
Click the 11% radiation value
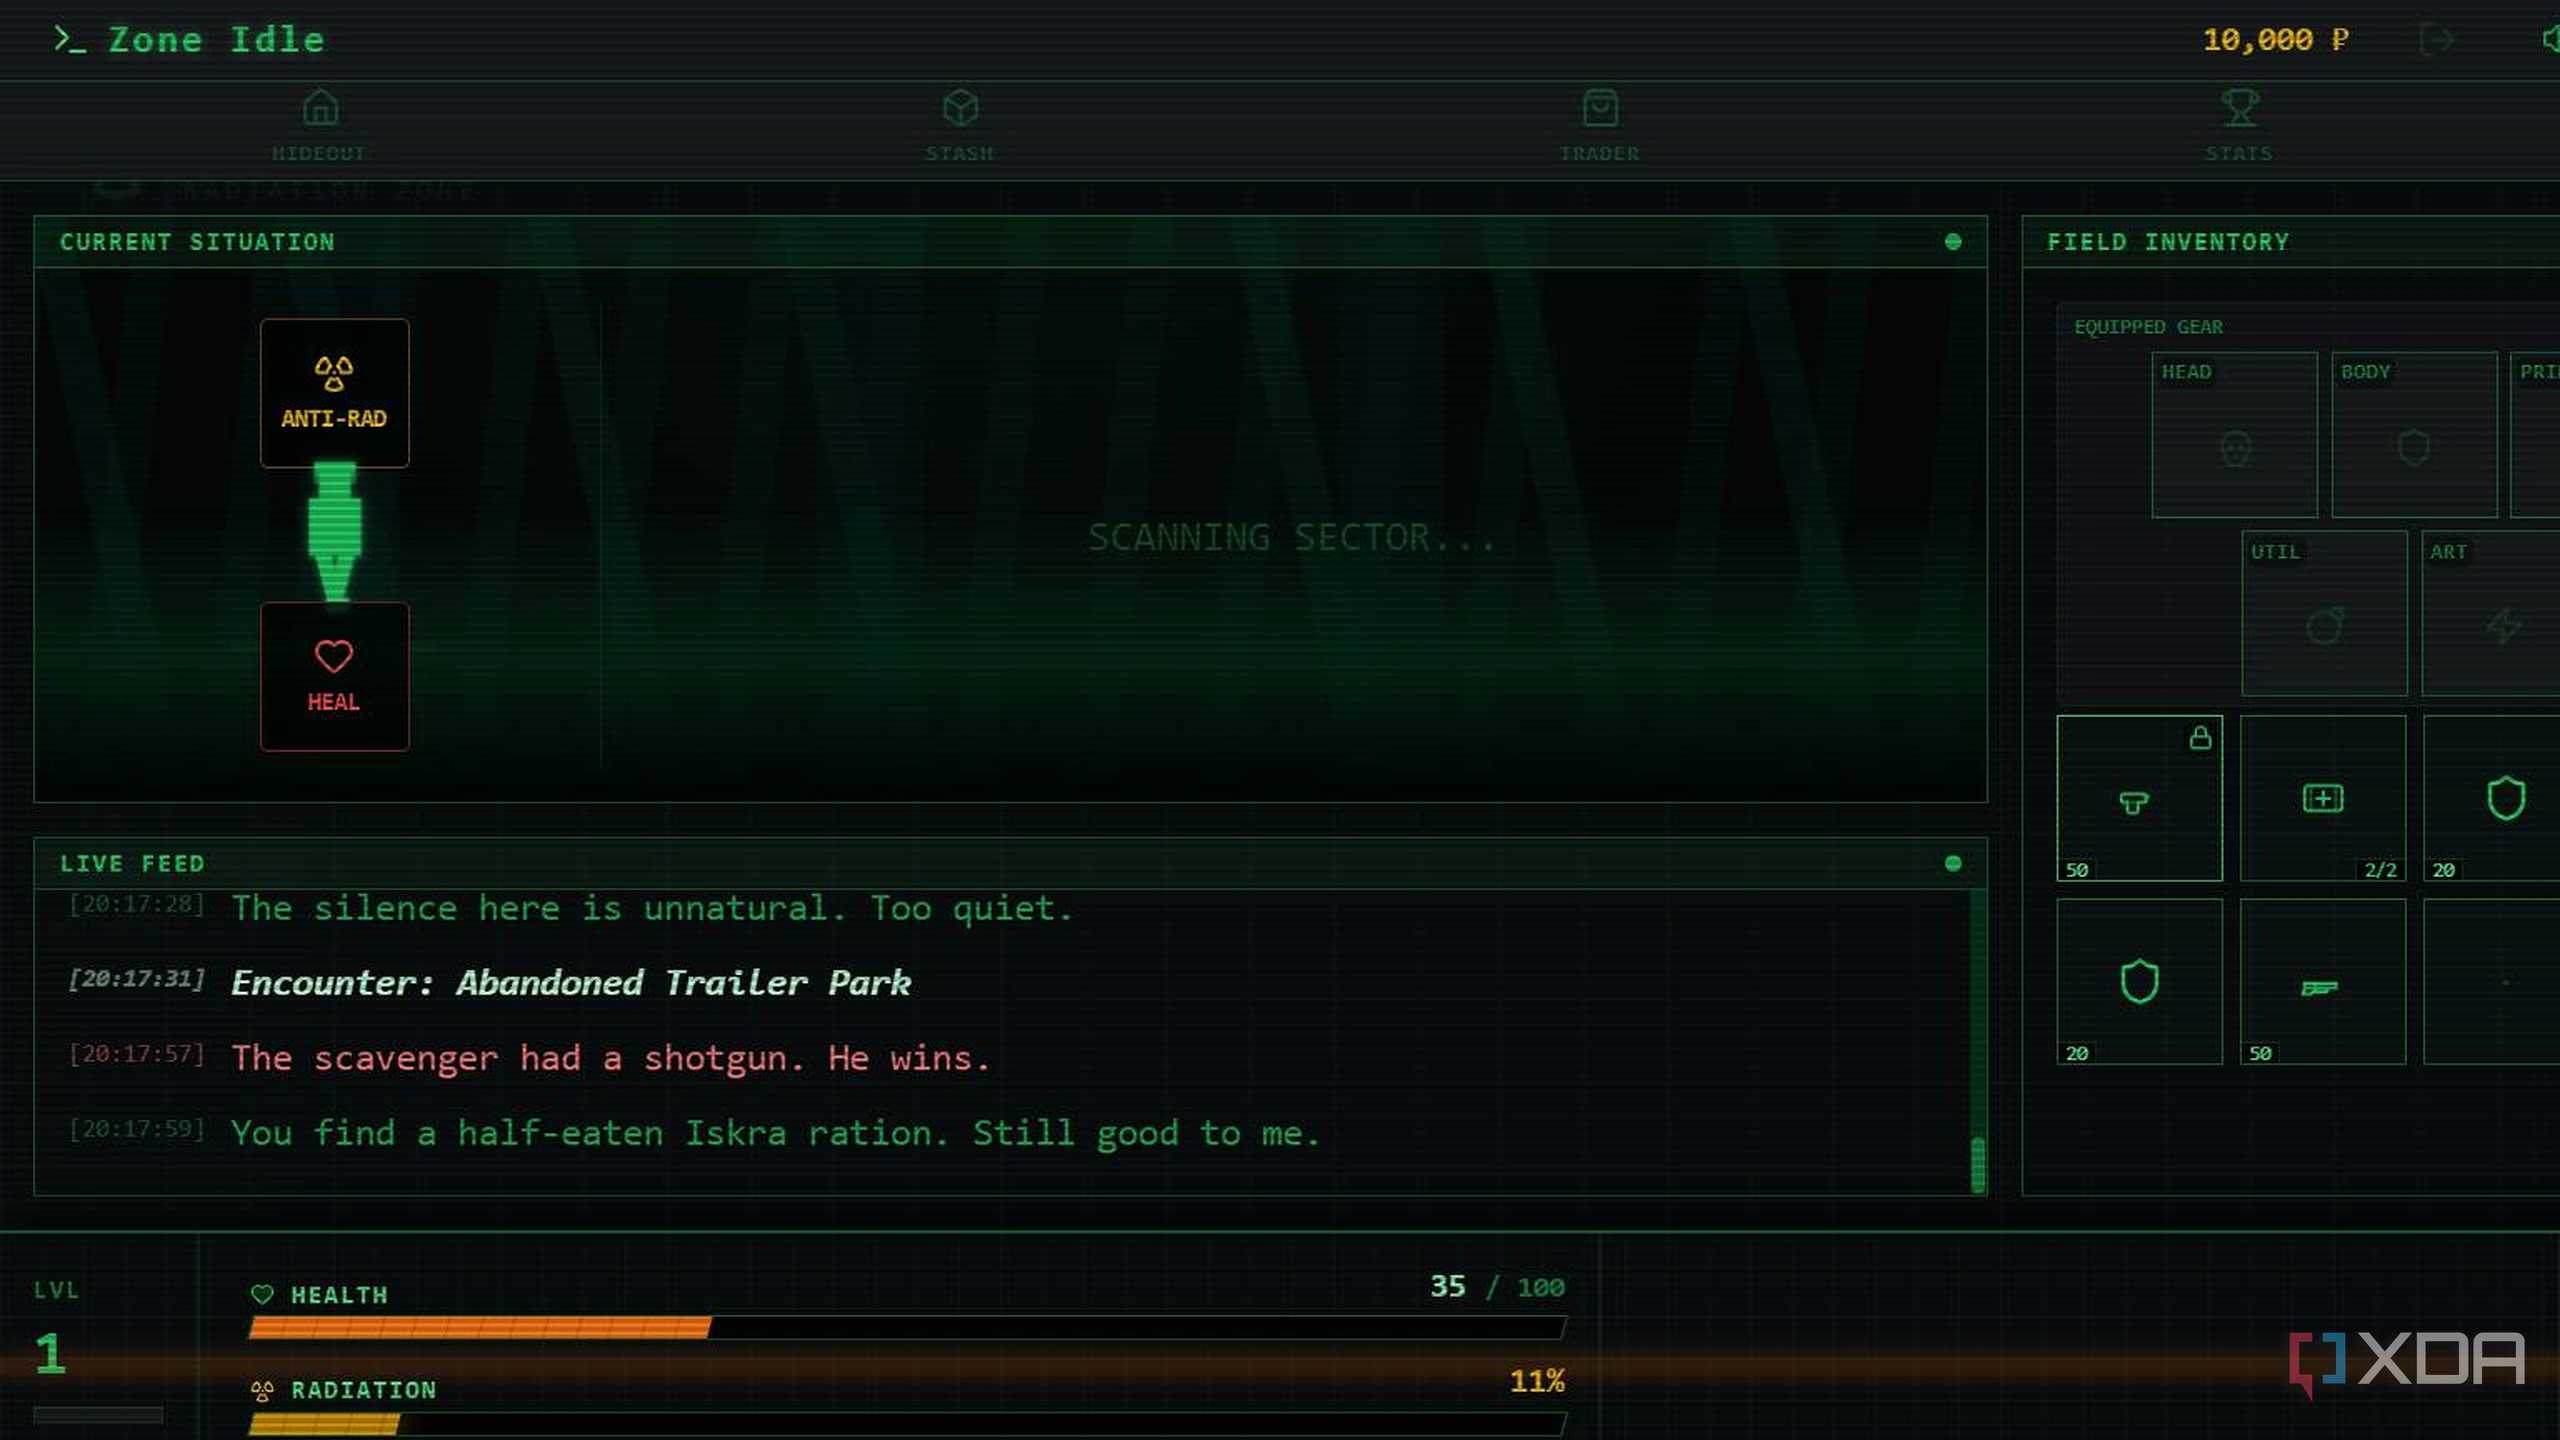1537,1381
